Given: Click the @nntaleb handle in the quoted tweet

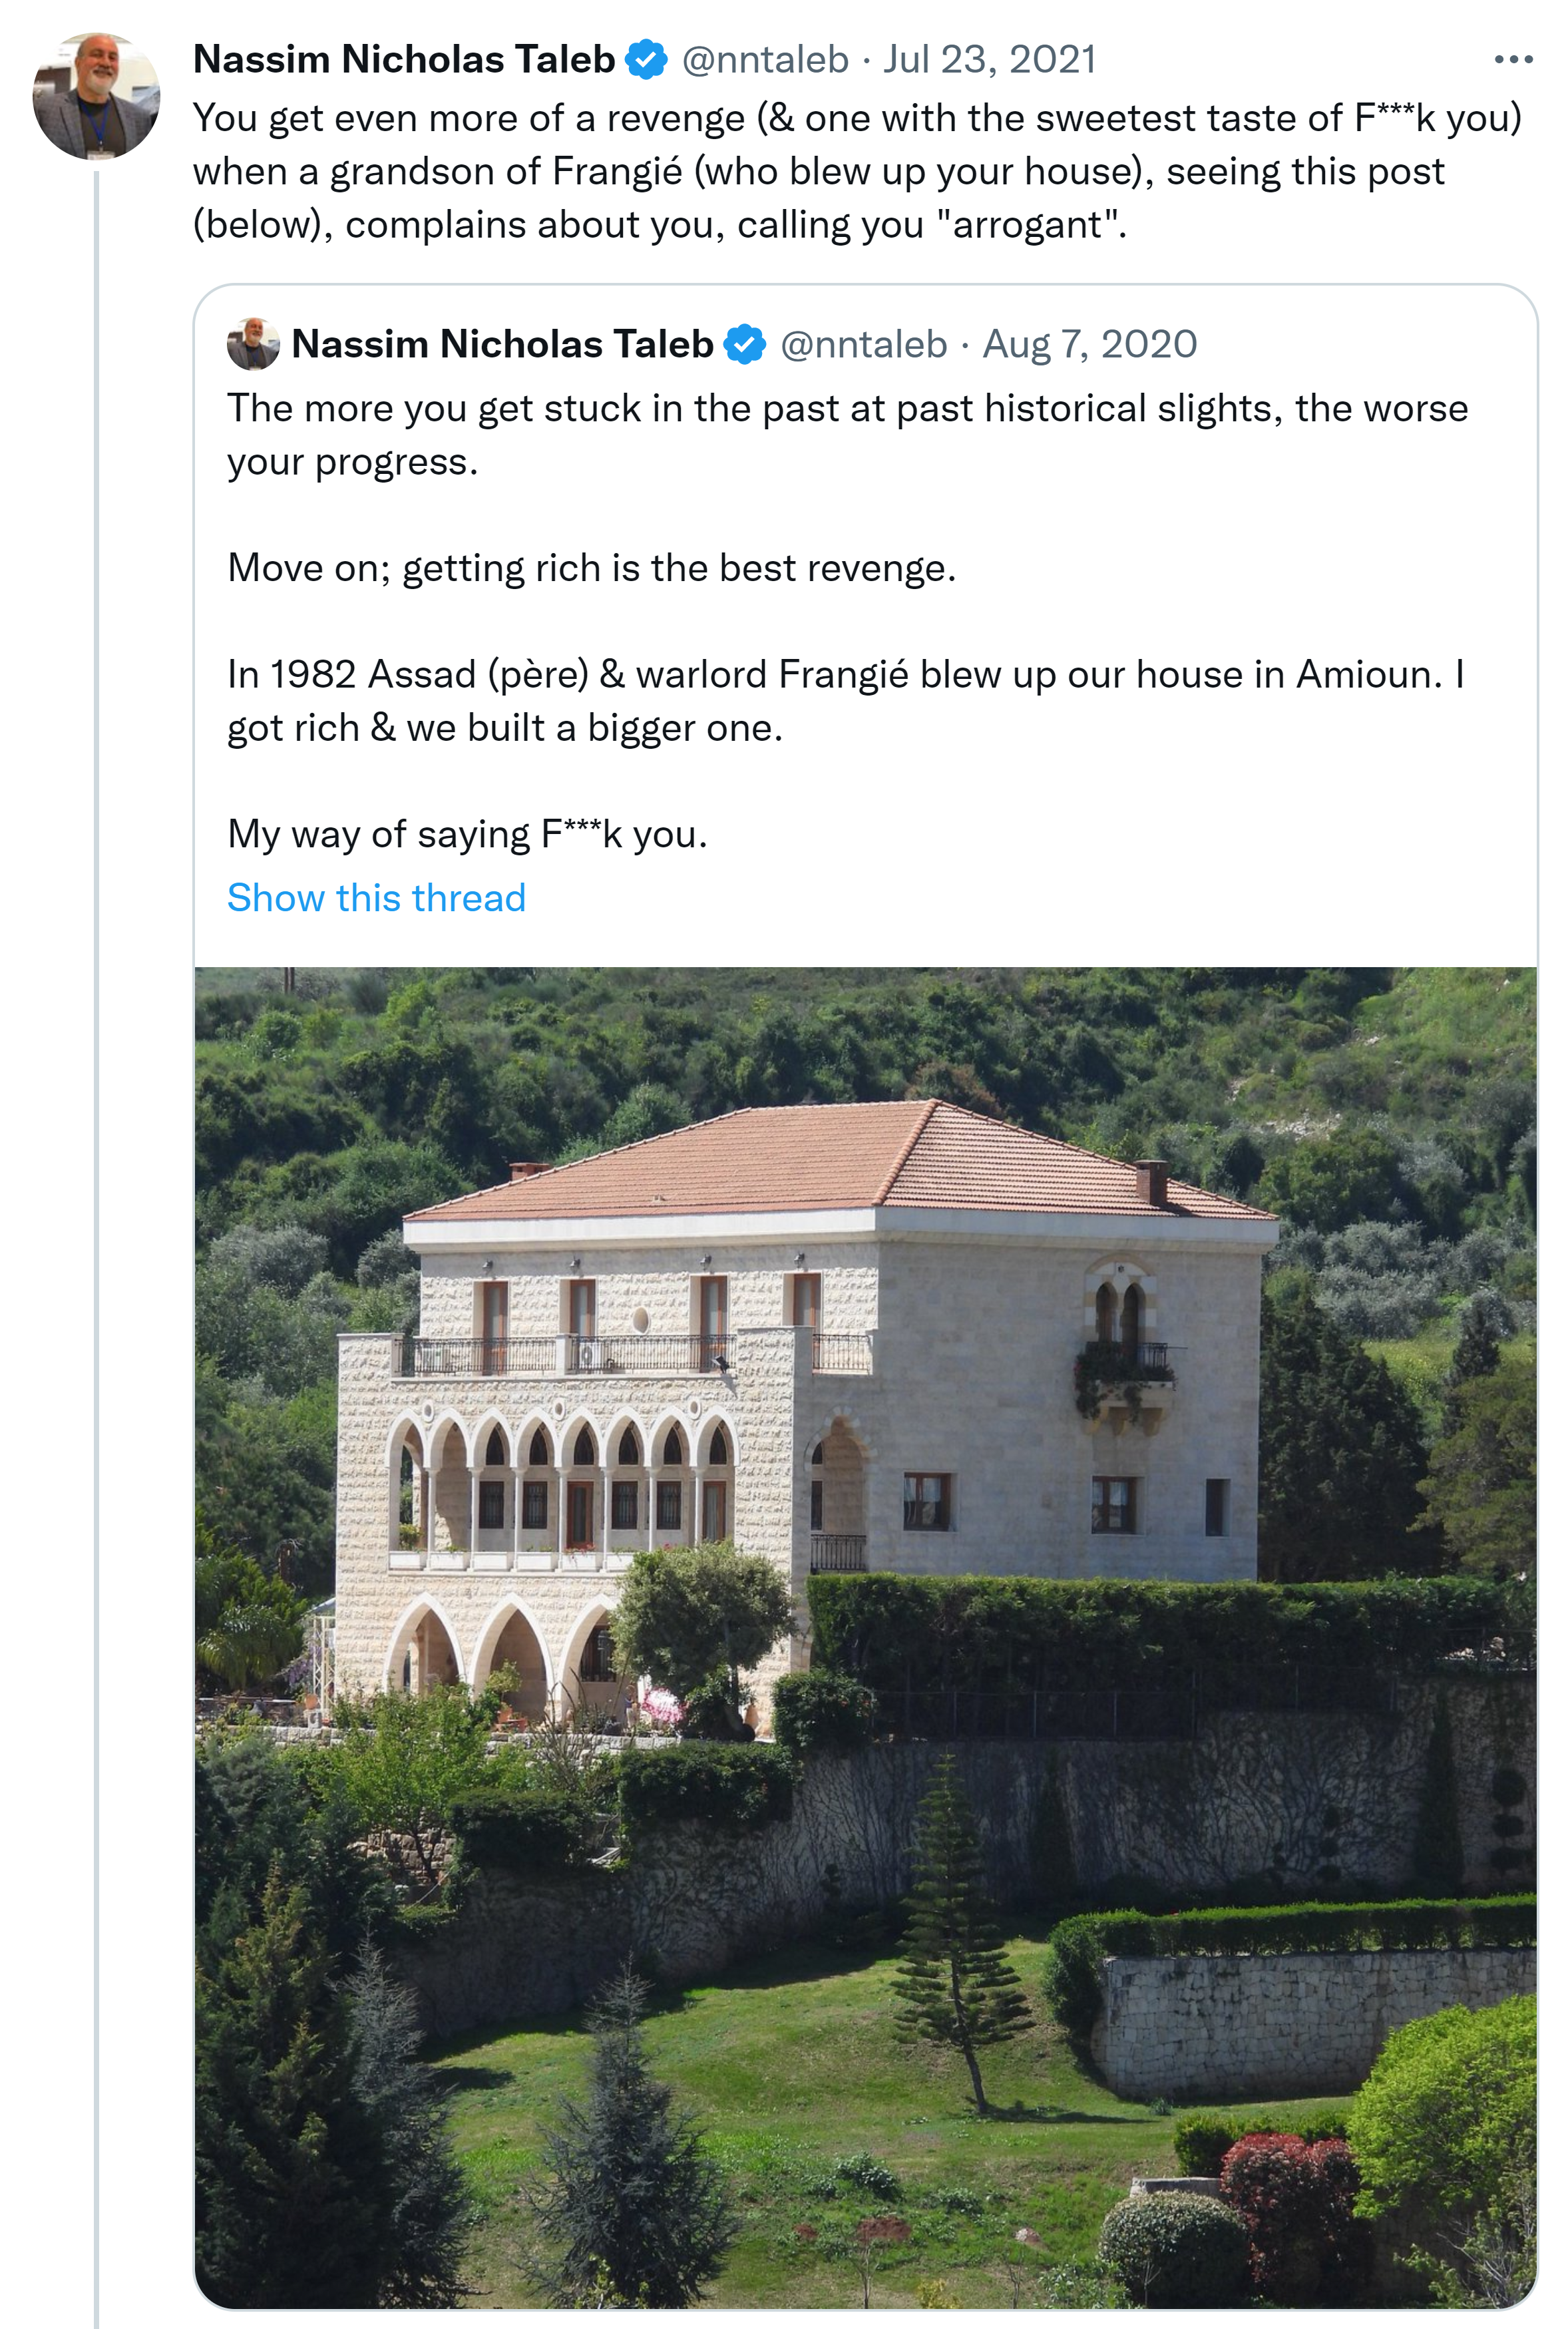Looking at the screenshot, I should tap(863, 345).
